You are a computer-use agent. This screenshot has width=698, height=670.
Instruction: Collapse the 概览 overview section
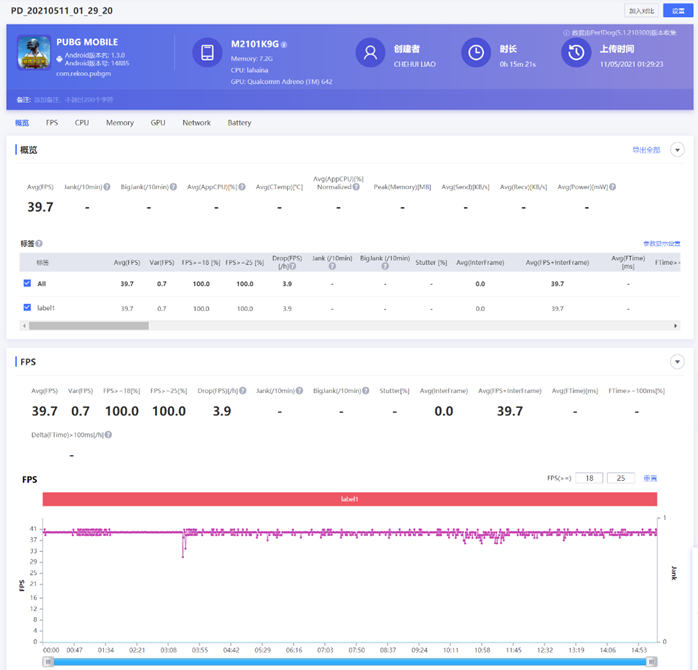[677, 150]
